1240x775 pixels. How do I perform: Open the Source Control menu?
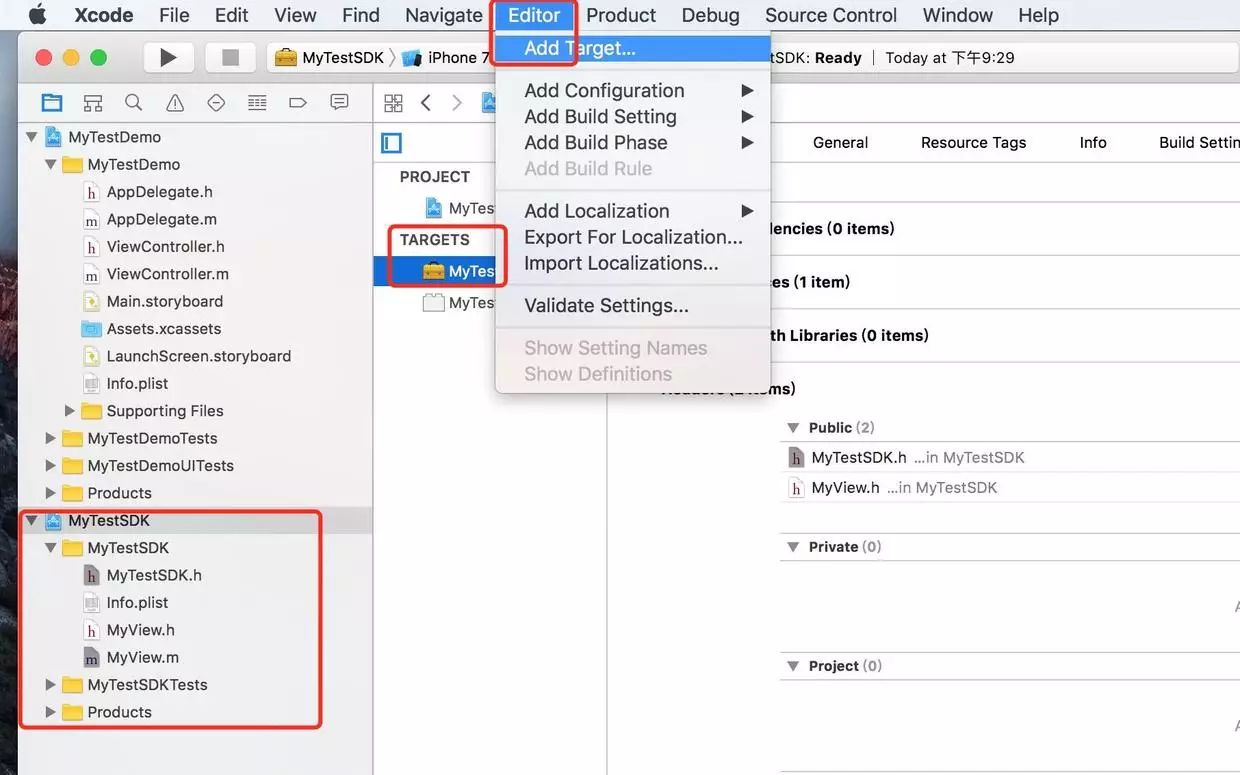[831, 15]
